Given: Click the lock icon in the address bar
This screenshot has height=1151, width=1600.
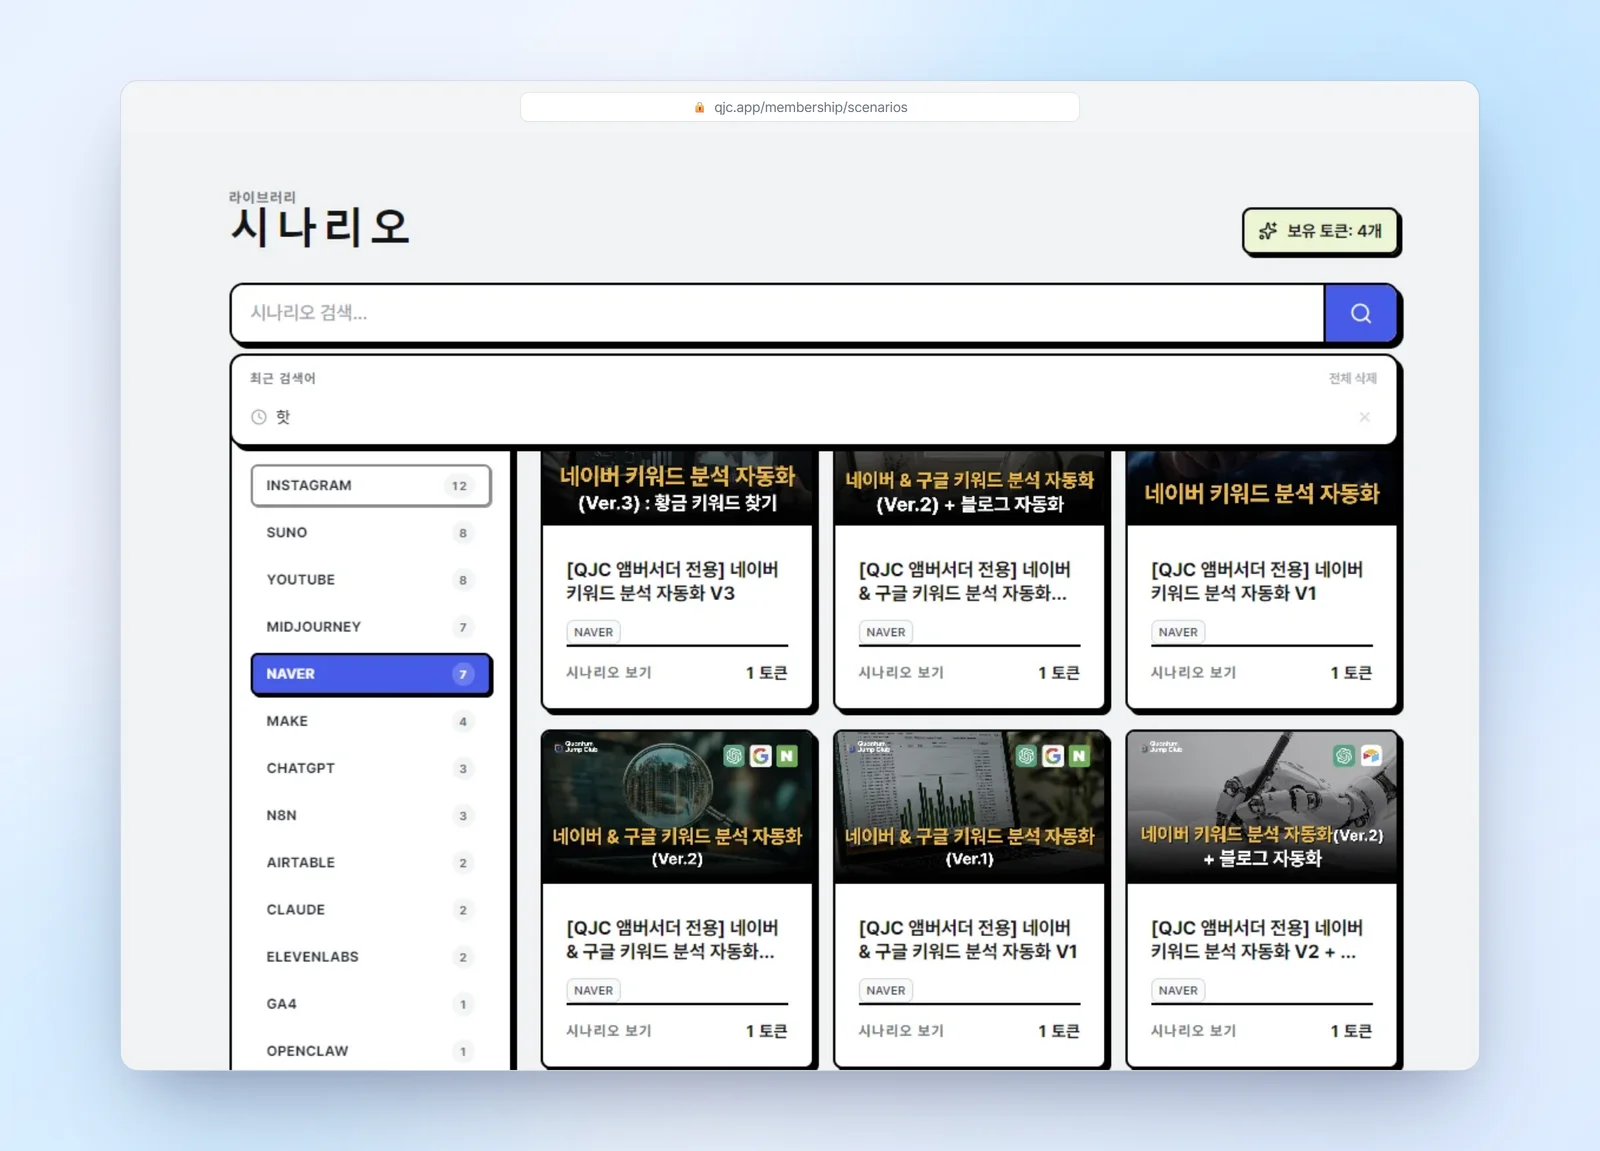Looking at the screenshot, I should (x=700, y=107).
